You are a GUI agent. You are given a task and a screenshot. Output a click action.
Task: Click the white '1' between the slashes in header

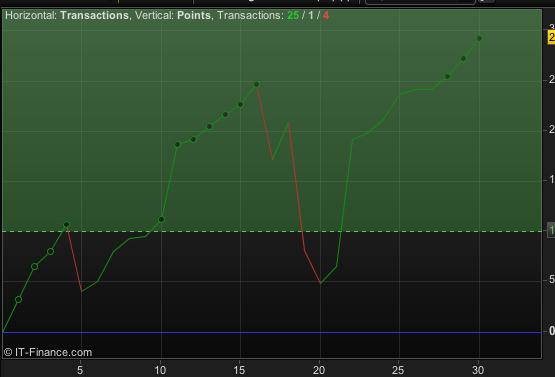point(311,16)
